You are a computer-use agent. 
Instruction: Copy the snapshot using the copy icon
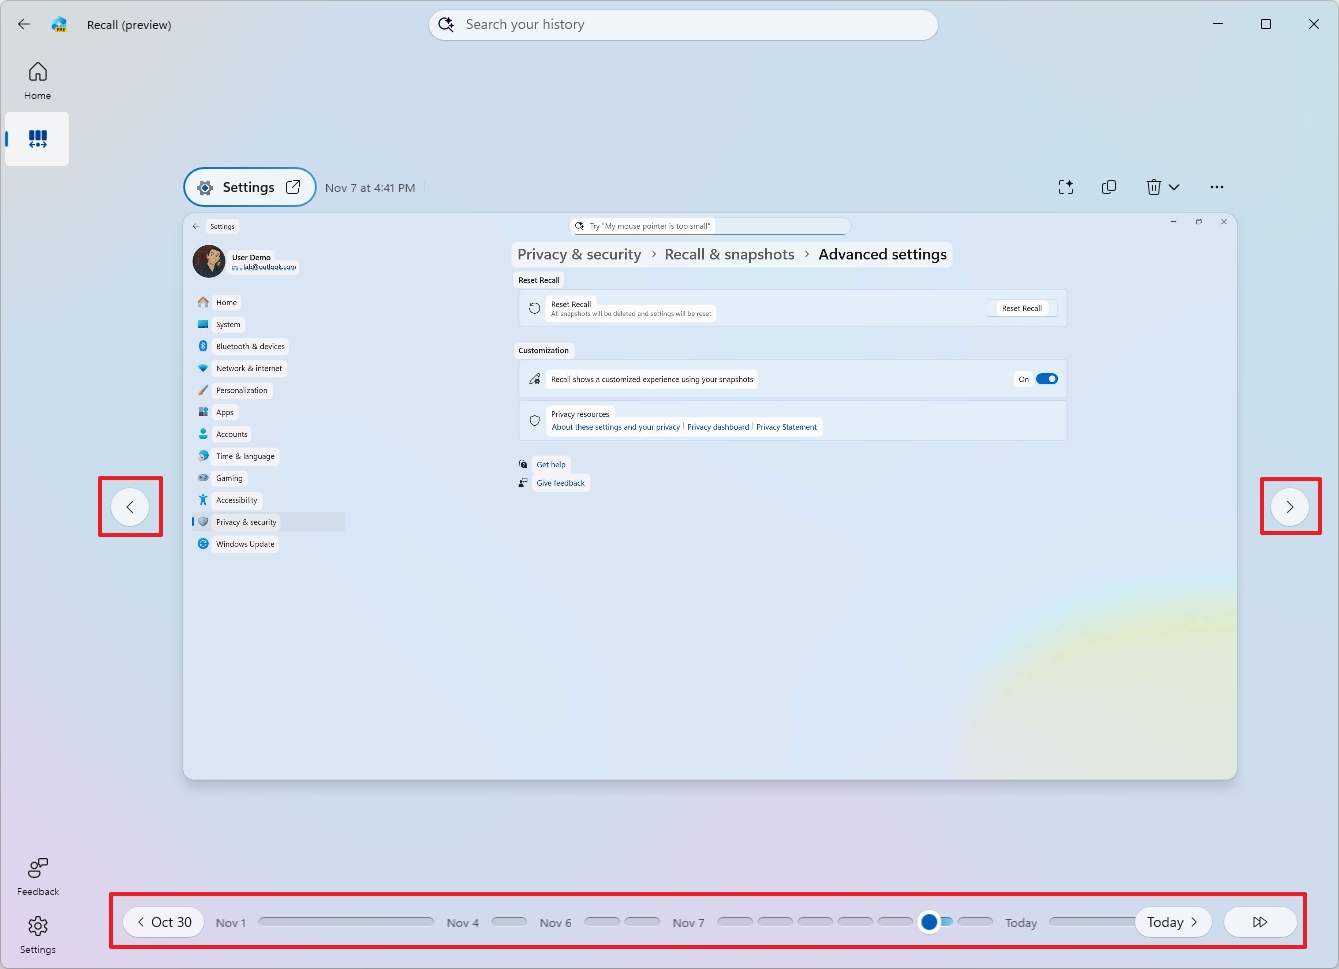coord(1109,187)
